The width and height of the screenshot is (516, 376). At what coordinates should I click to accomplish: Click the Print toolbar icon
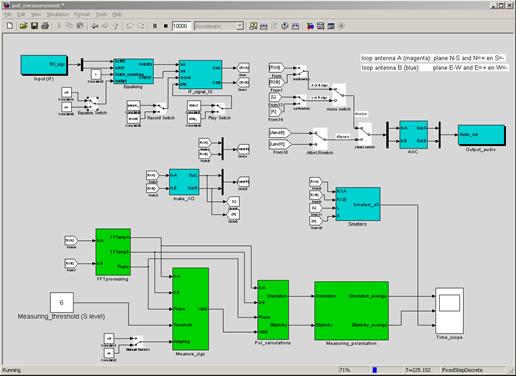[x=45, y=26]
